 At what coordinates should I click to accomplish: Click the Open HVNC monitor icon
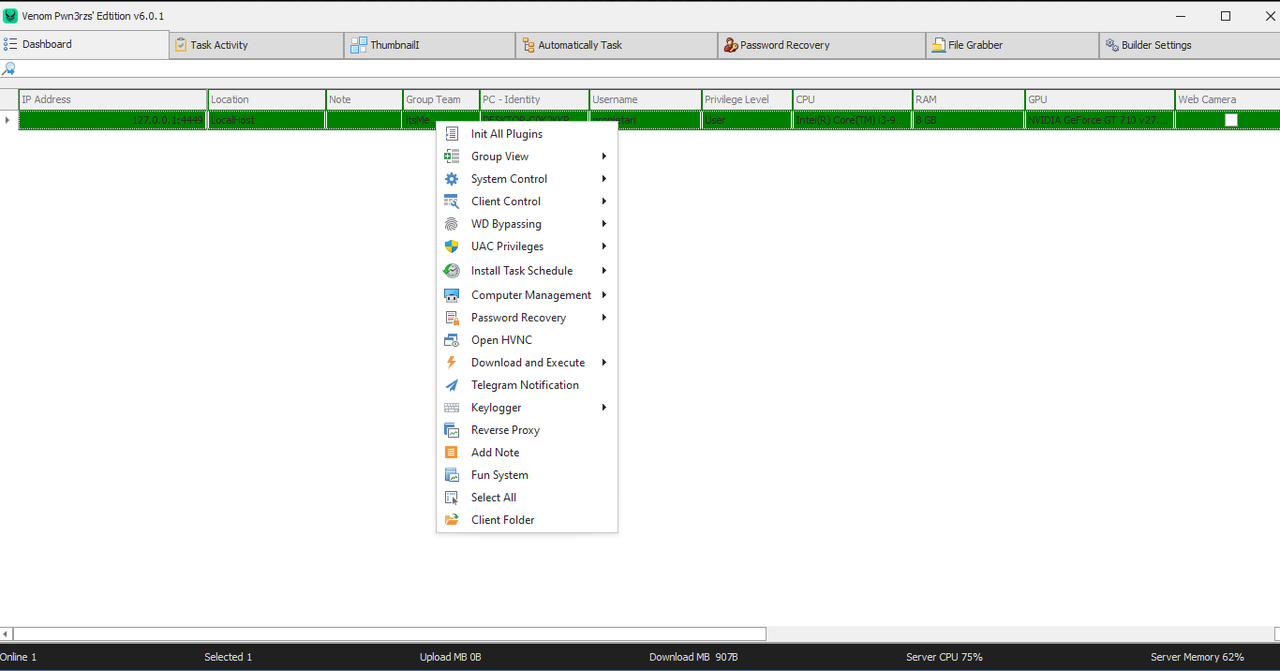[451, 340]
